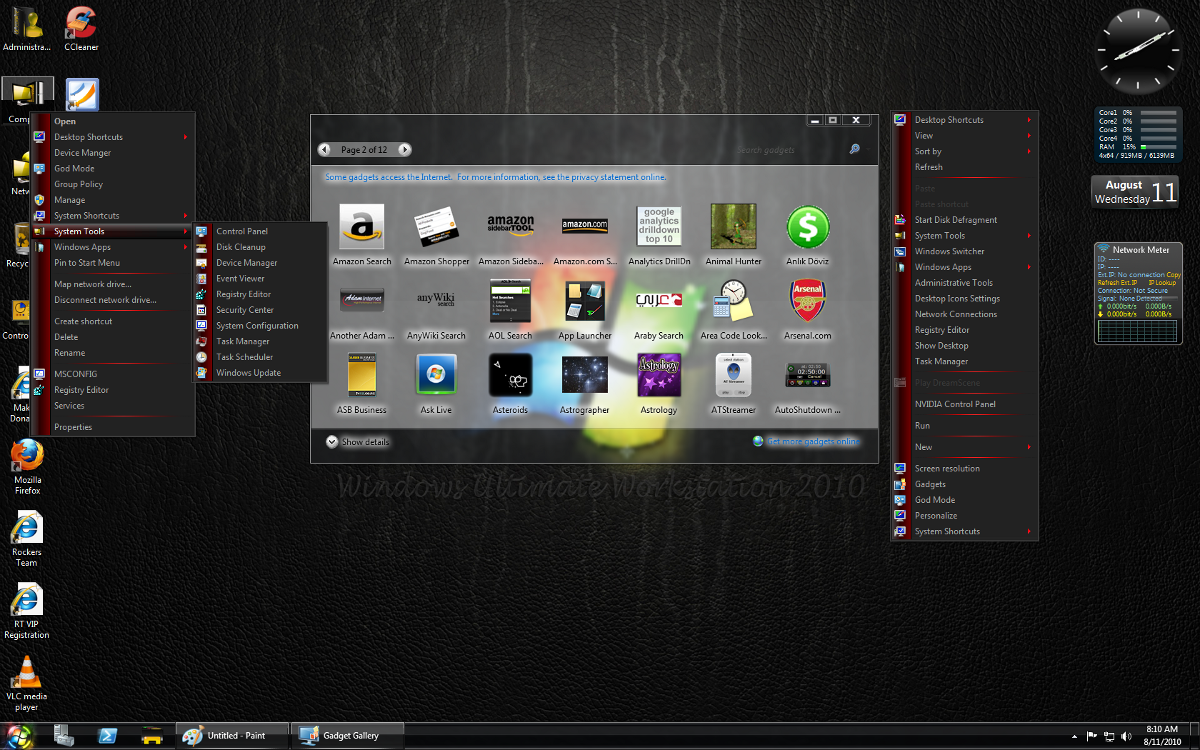1200x750 pixels.
Task: Choose Disk Cleanup from the submenu
Action: click(x=261, y=247)
